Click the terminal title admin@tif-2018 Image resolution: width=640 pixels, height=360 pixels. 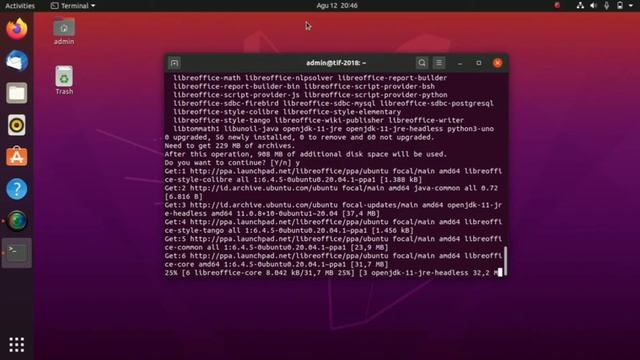336,63
